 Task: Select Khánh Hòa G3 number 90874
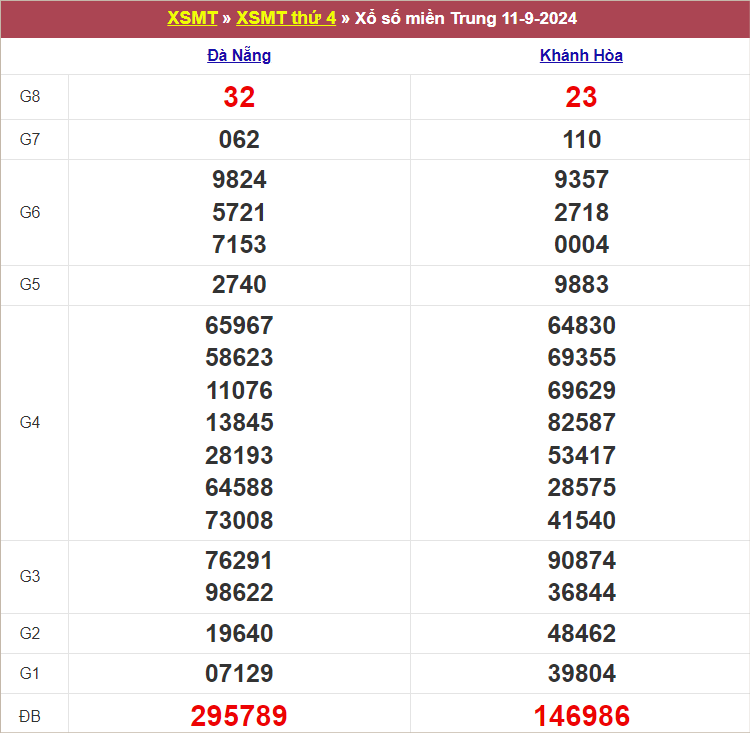pyautogui.click(x=581, y=560)
